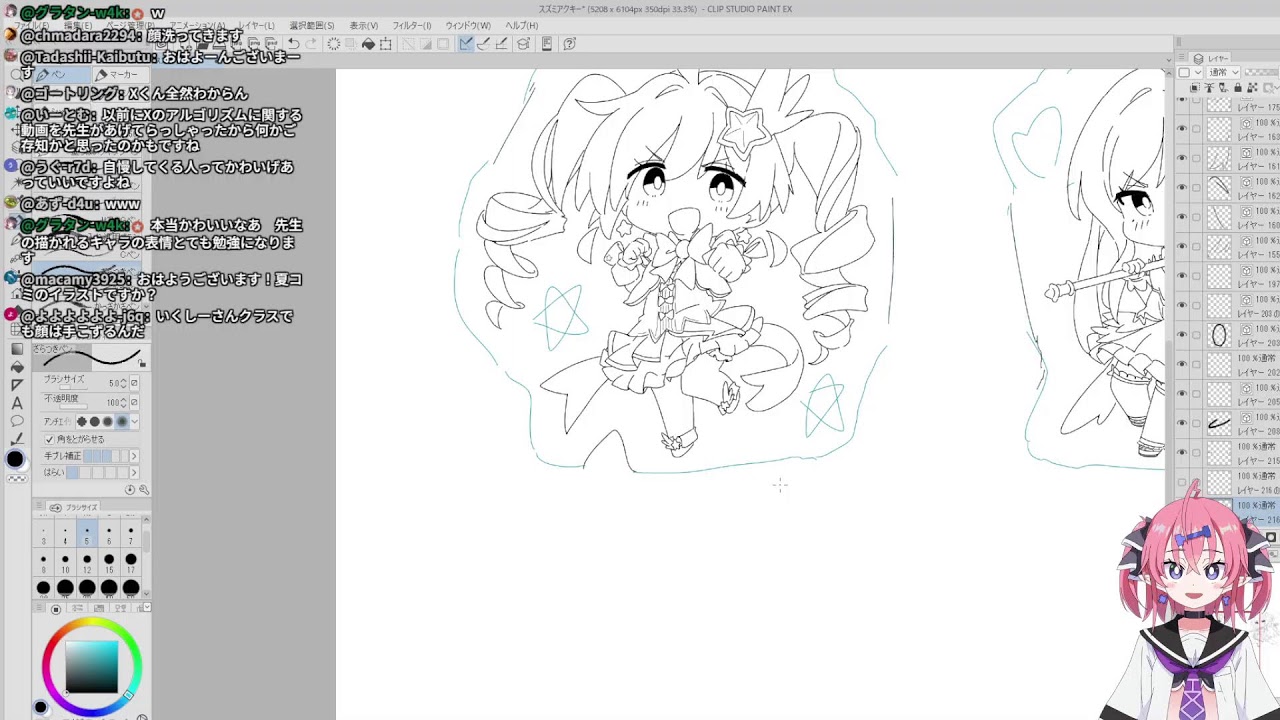1280x720 pixels.
Task: Click the smartphone connection icon in command bar
Action: coord(547,44)
